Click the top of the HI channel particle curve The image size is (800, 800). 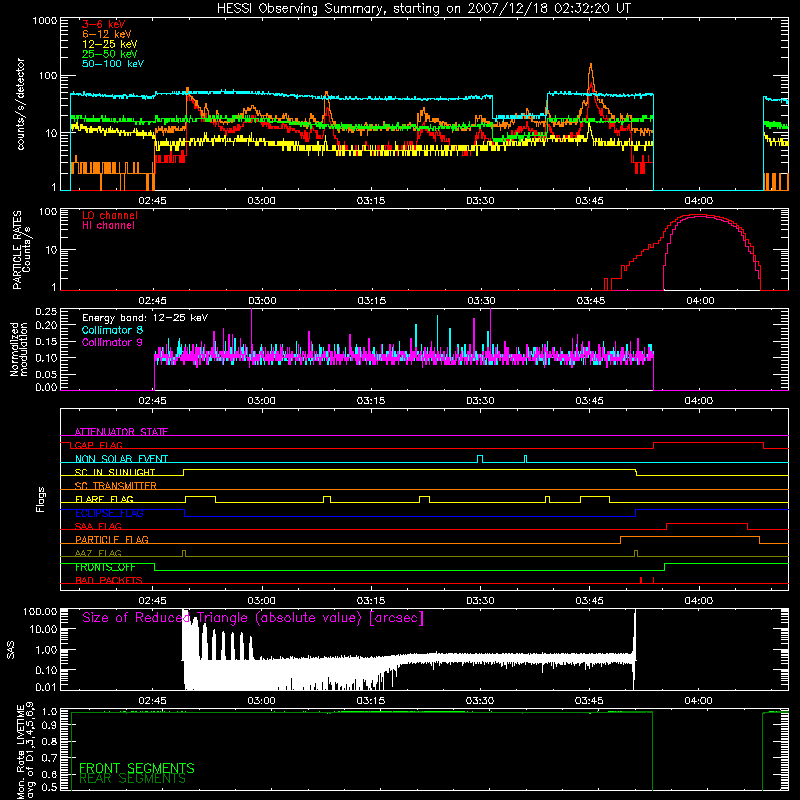click(x=701, y=217)
